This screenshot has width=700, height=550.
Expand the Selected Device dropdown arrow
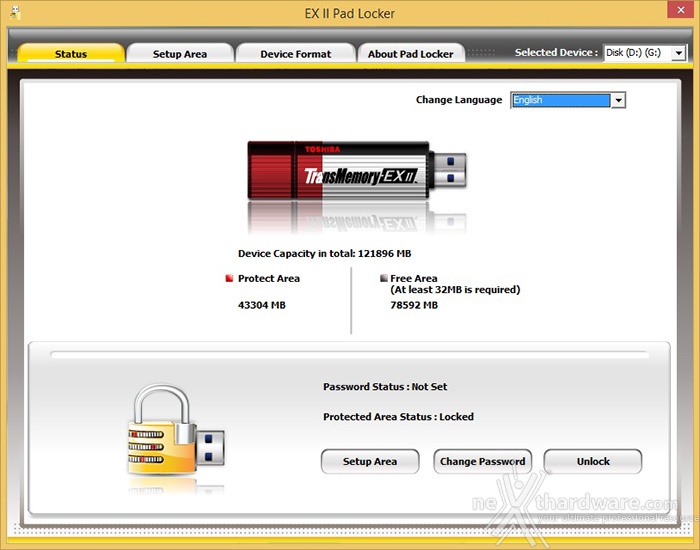[679, 53]
